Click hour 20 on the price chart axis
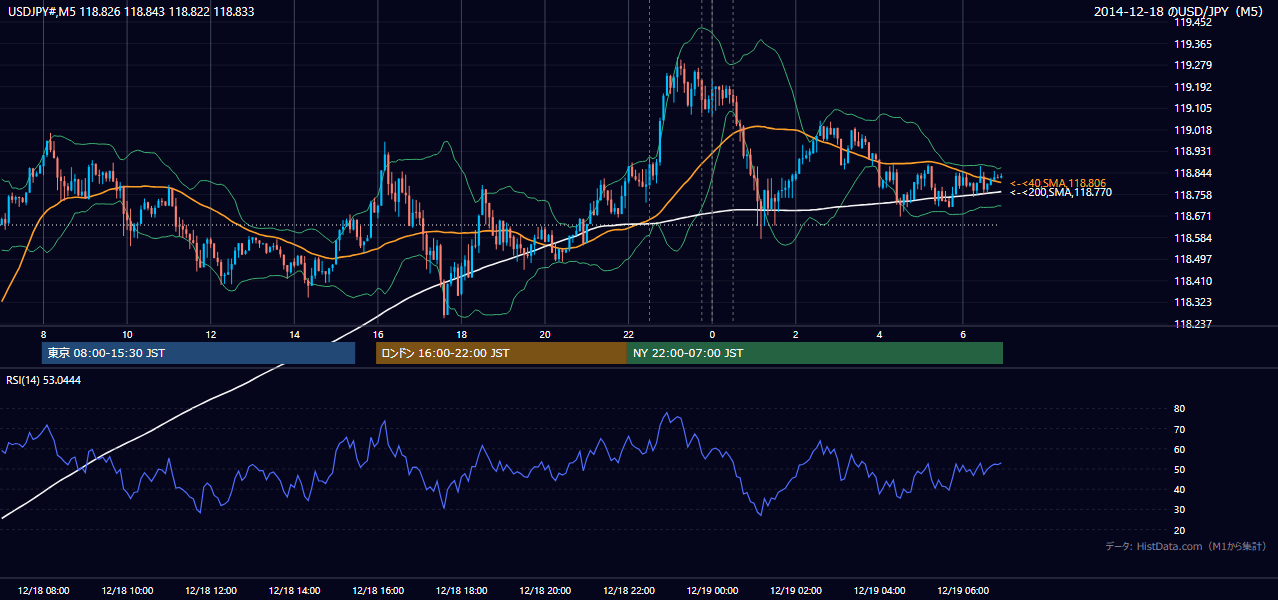The height and width of the screenshot is (600, 1278). tap(545, 333)
